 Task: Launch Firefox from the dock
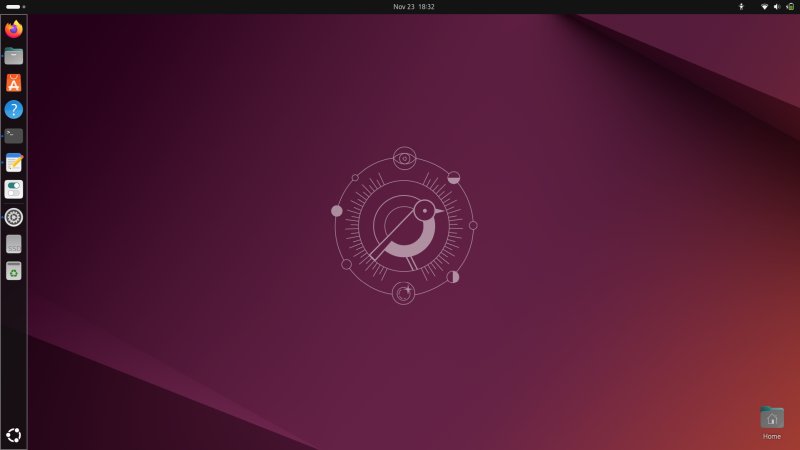(x=14, y=29)
